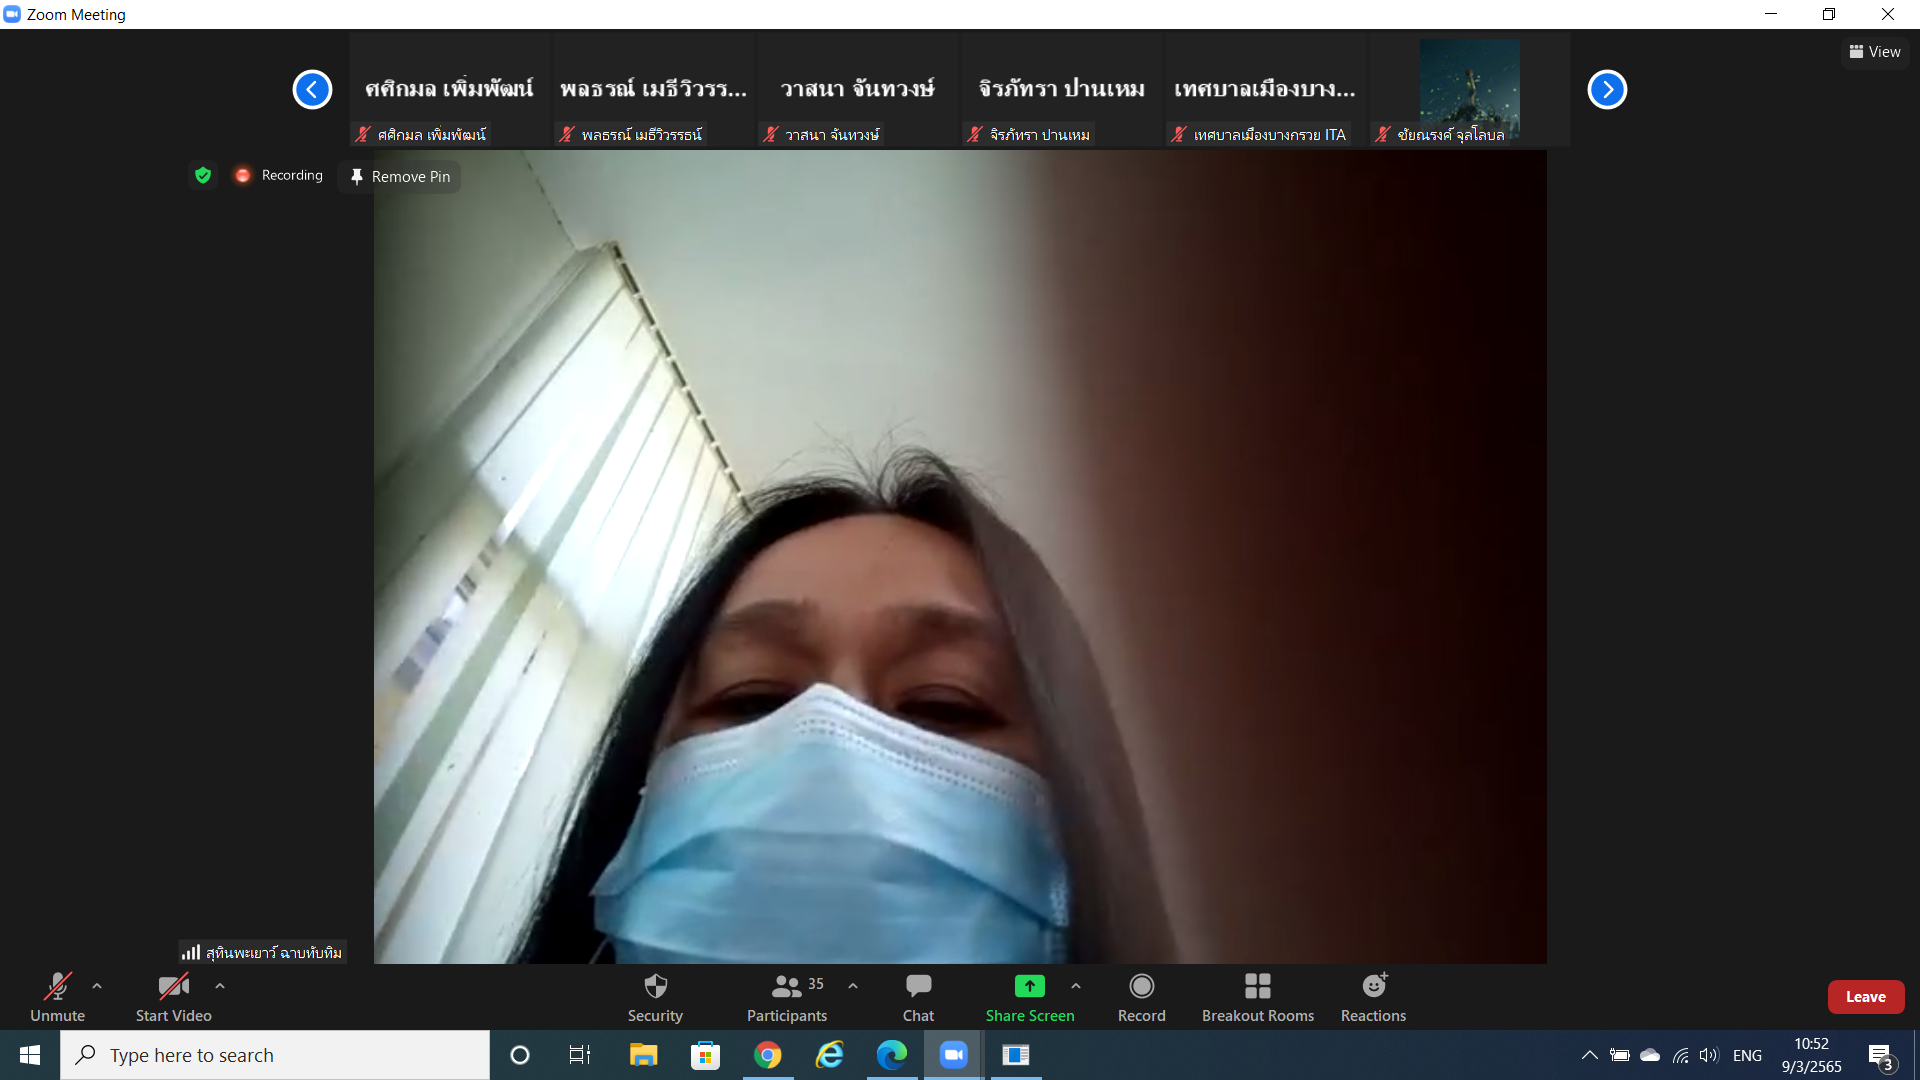1920x1080 pixels.
Task: Select participant tile พลธรณ์ เมธีวิวรรธน์
Action: (x=653, y=90)
